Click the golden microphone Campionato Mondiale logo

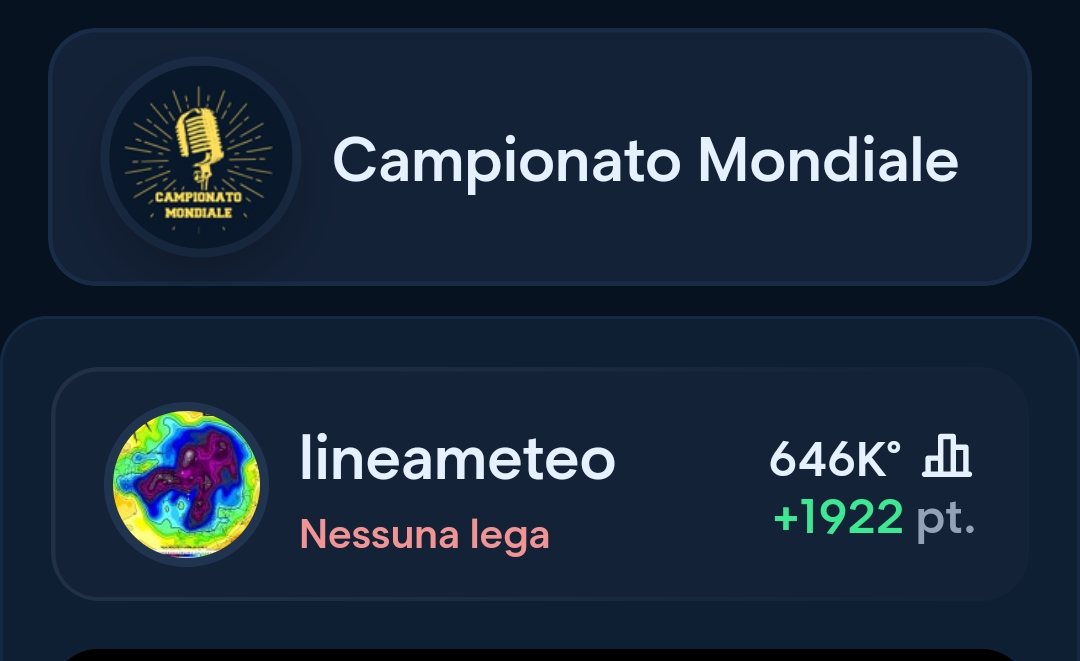coord(201,157)
